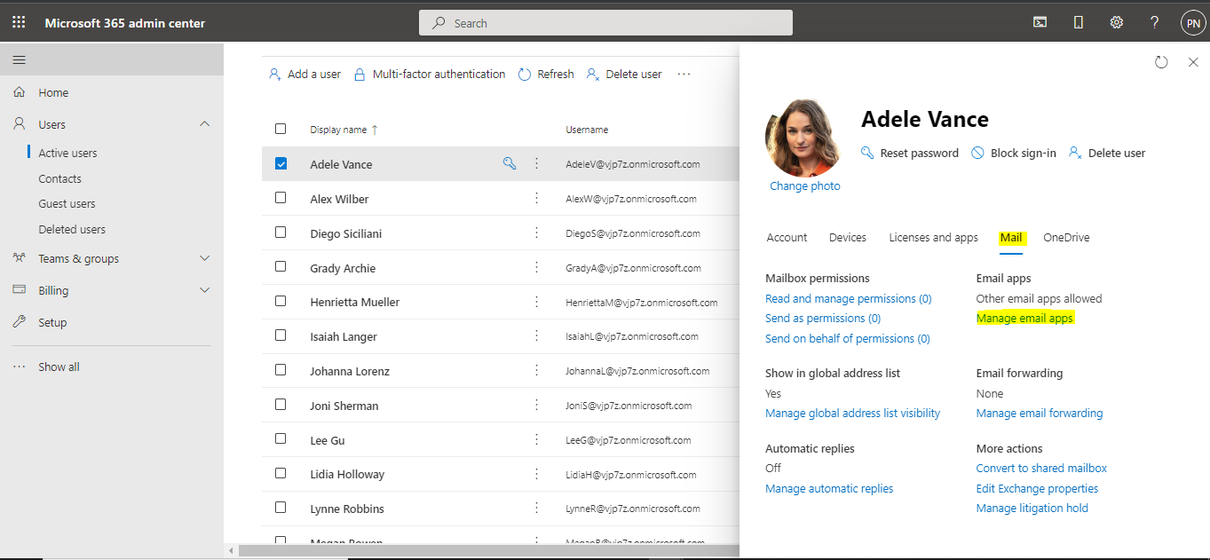The height and width of the screenshot is (560, 1210).
Task: Open Contacts in sidebar
Action: click(x=60, y=178)
